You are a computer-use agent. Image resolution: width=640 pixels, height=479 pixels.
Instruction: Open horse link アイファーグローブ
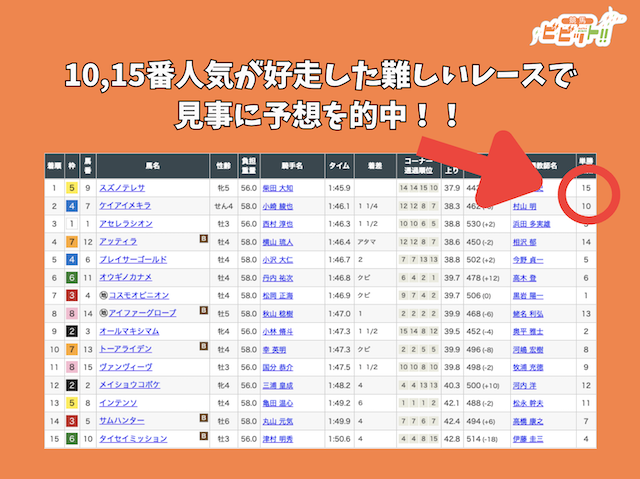tap(142, 313)
